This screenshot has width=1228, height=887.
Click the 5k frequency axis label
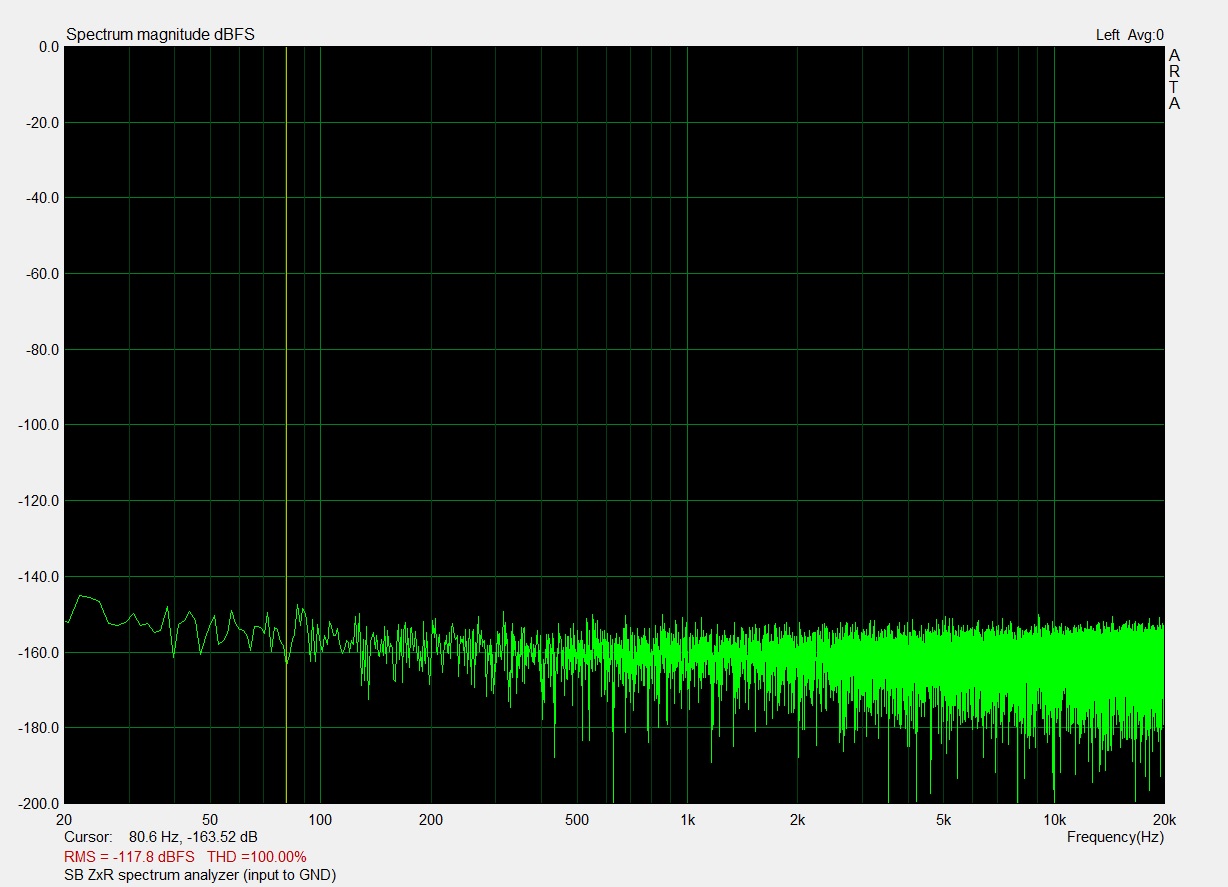coord(943,820)
